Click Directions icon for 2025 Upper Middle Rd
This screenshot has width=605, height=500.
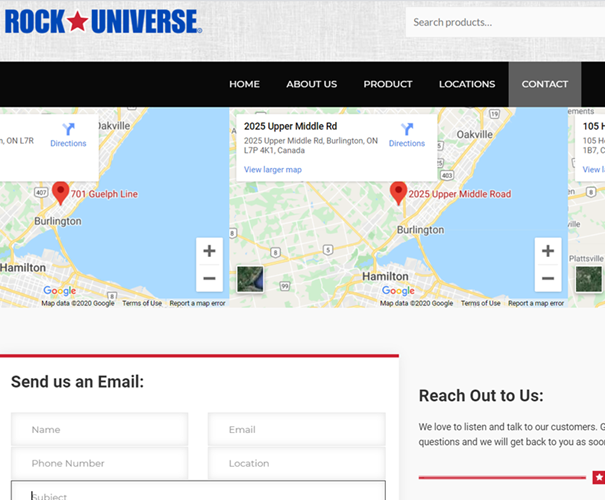click(x=407, y=135)
